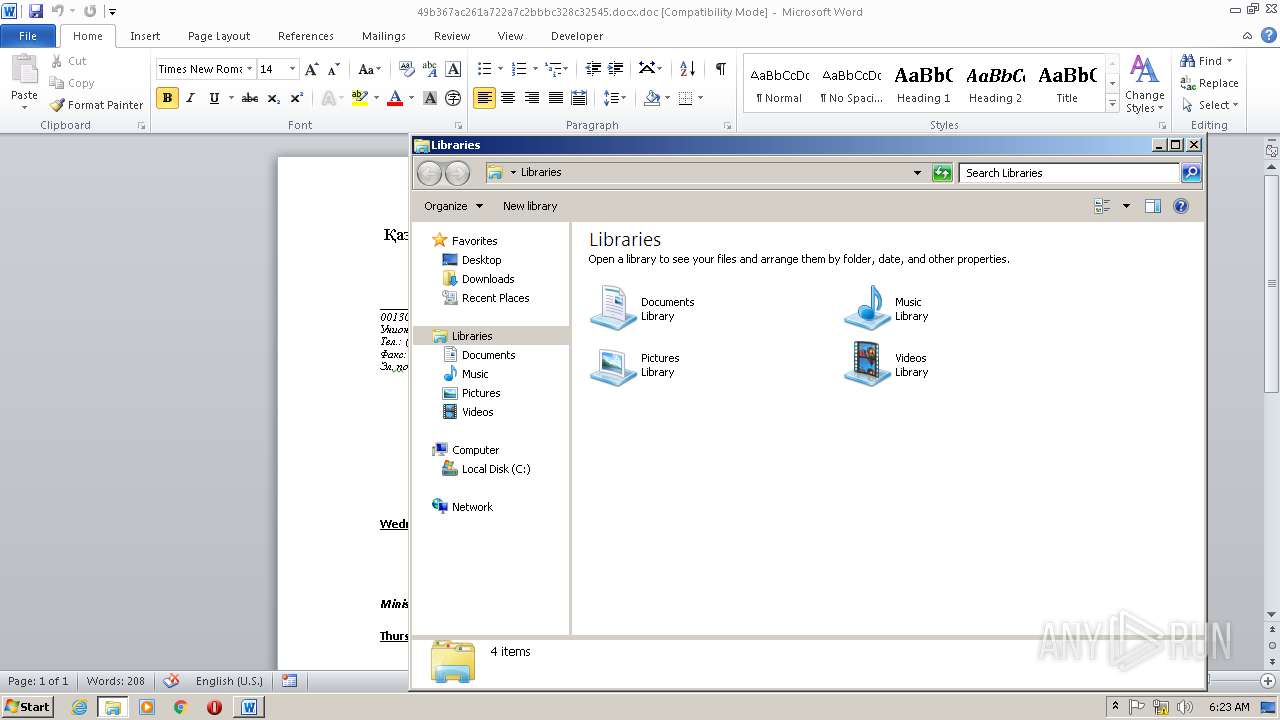This screenshot has width=1280, height=720.
Task: Open the Libraries address bar history dropdown
Action: coord(917,173)
